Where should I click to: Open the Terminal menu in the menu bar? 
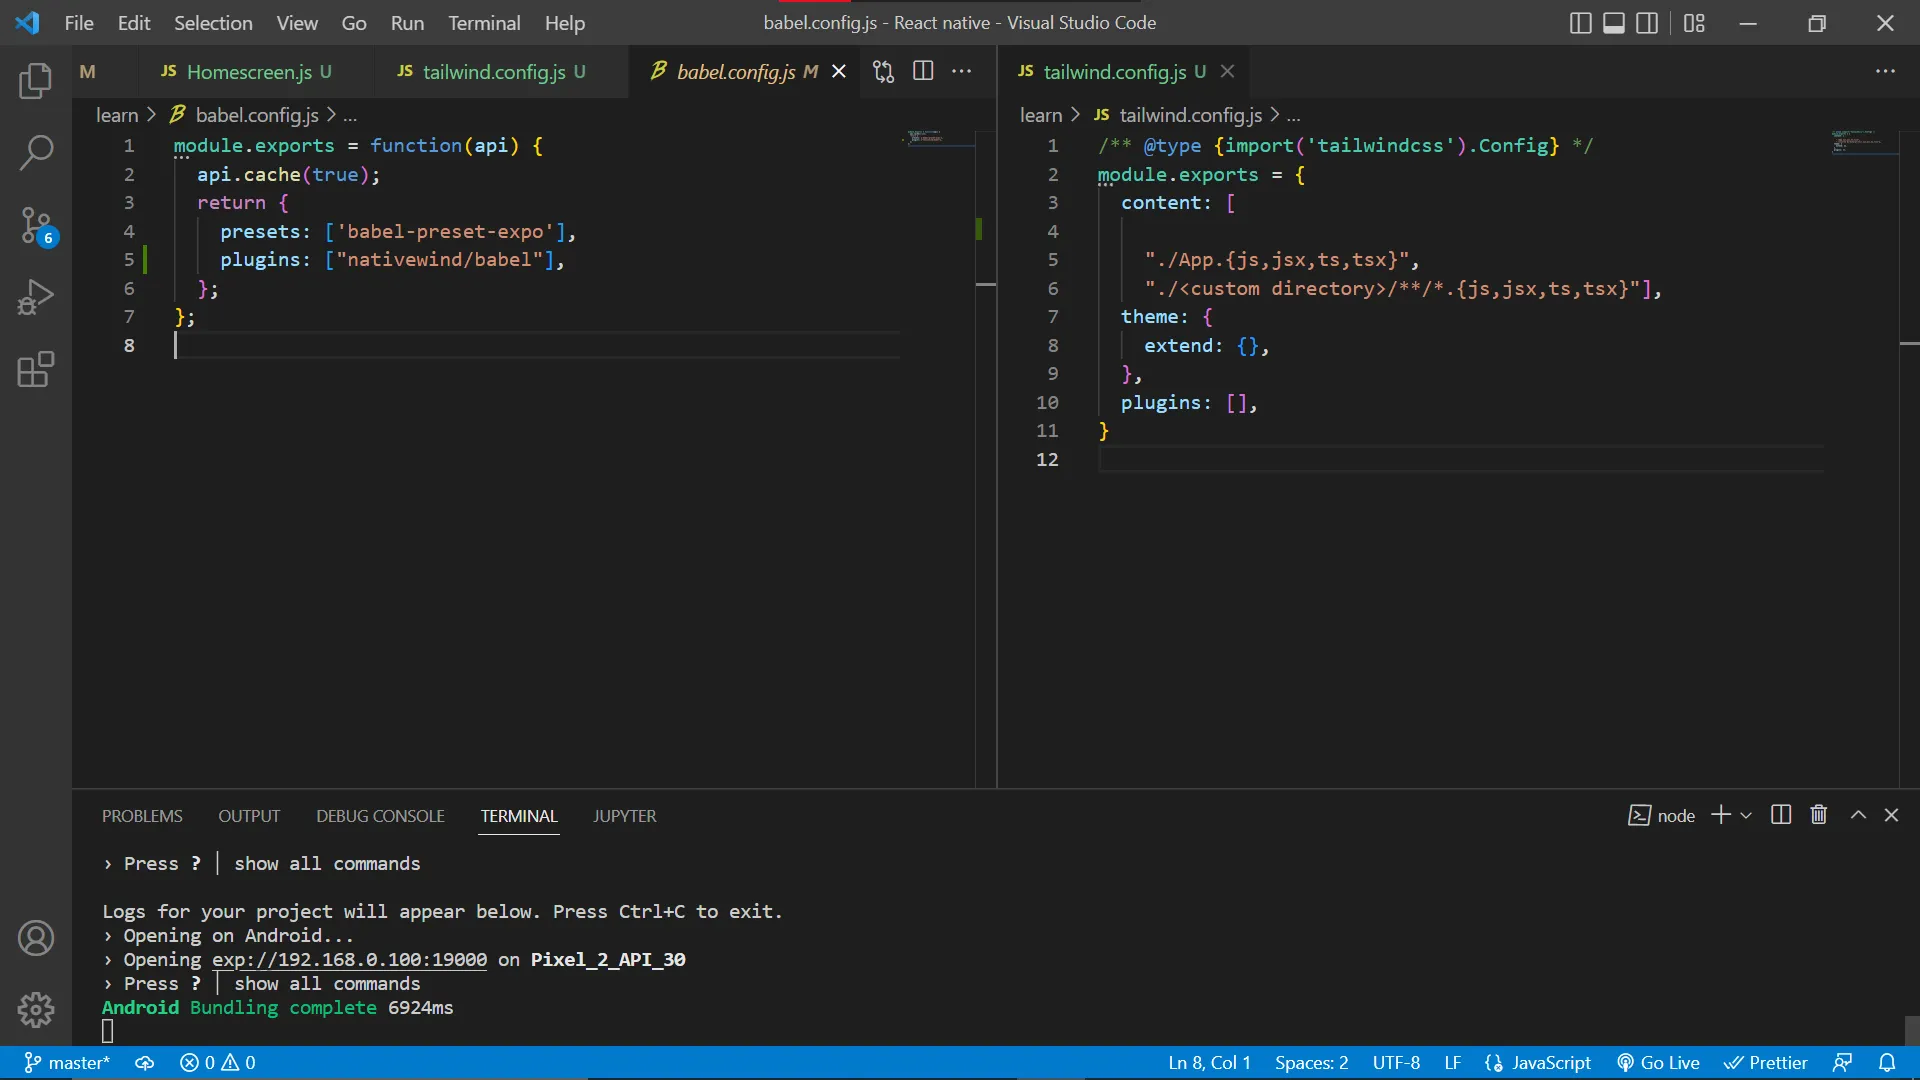[x=484, y=23]
